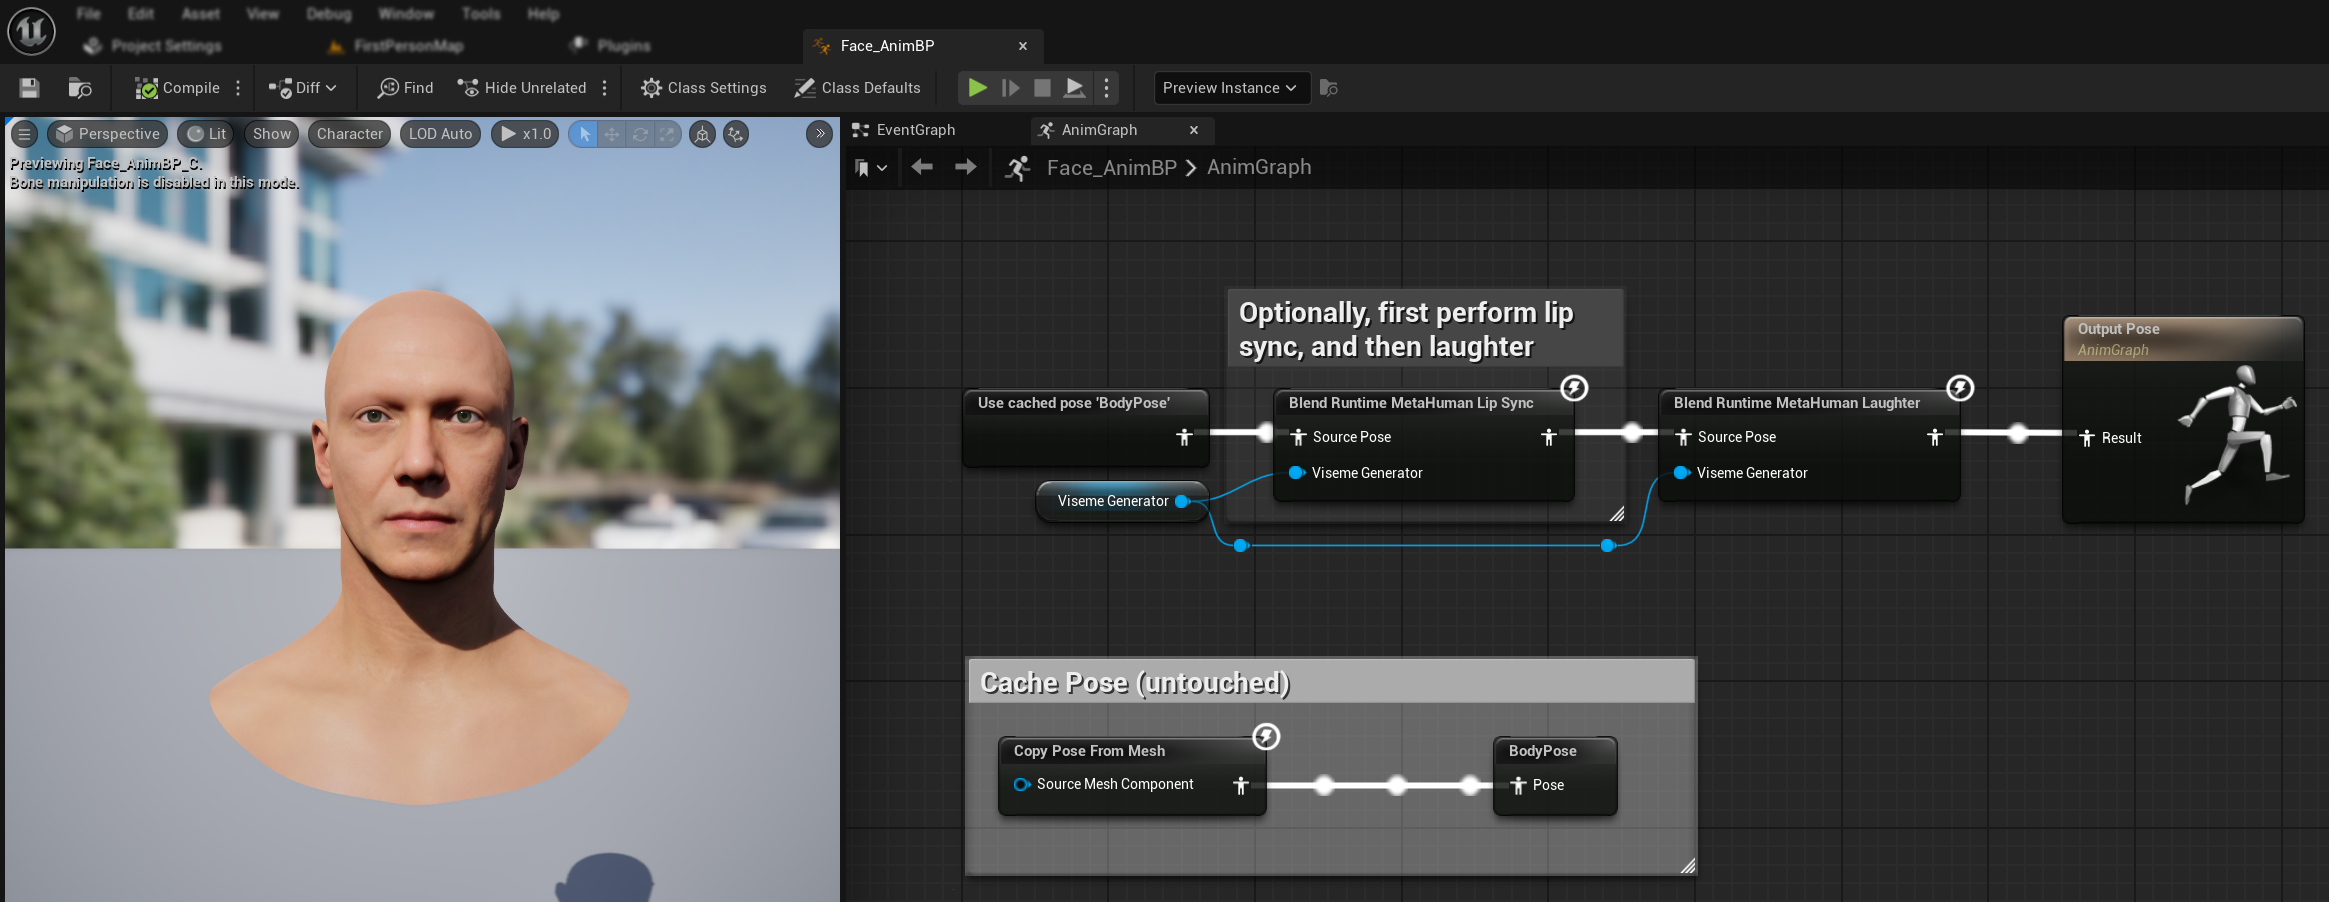This screenshot has height=902, width=2329.
Task: Open the Show viewport menu
Action: point(272,134)
